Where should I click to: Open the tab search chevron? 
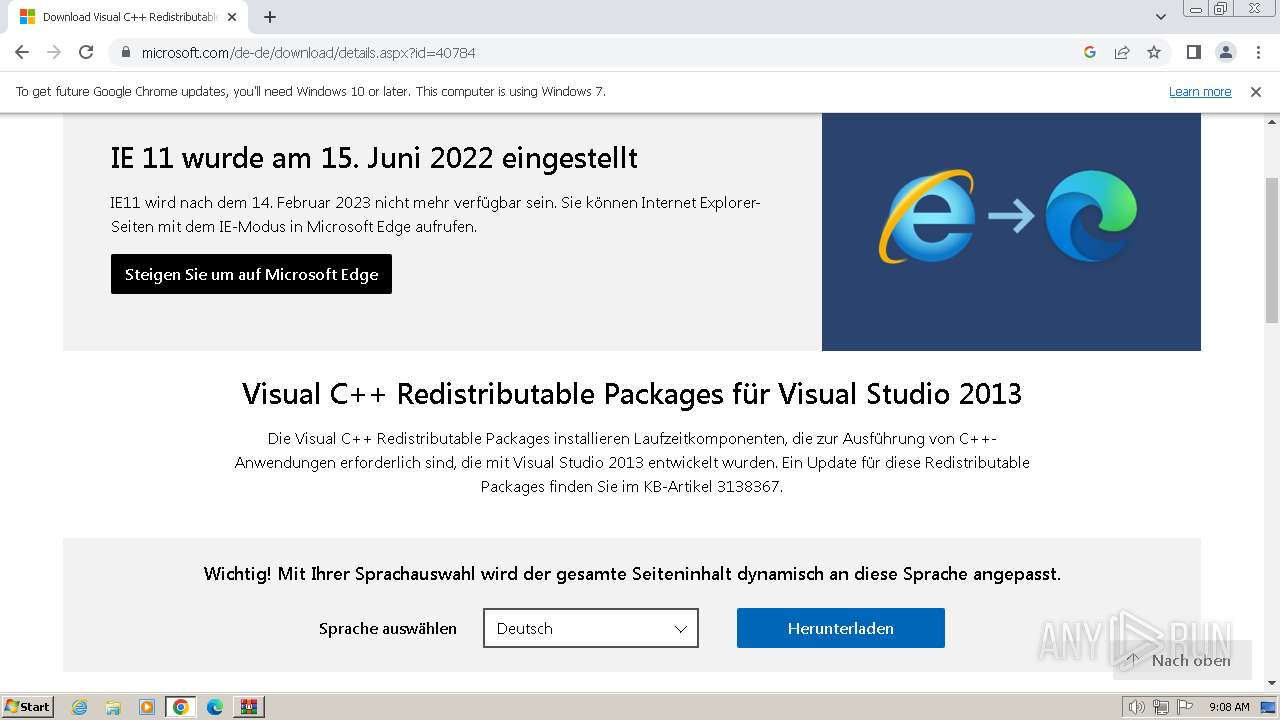click(x=1161, y=17)
